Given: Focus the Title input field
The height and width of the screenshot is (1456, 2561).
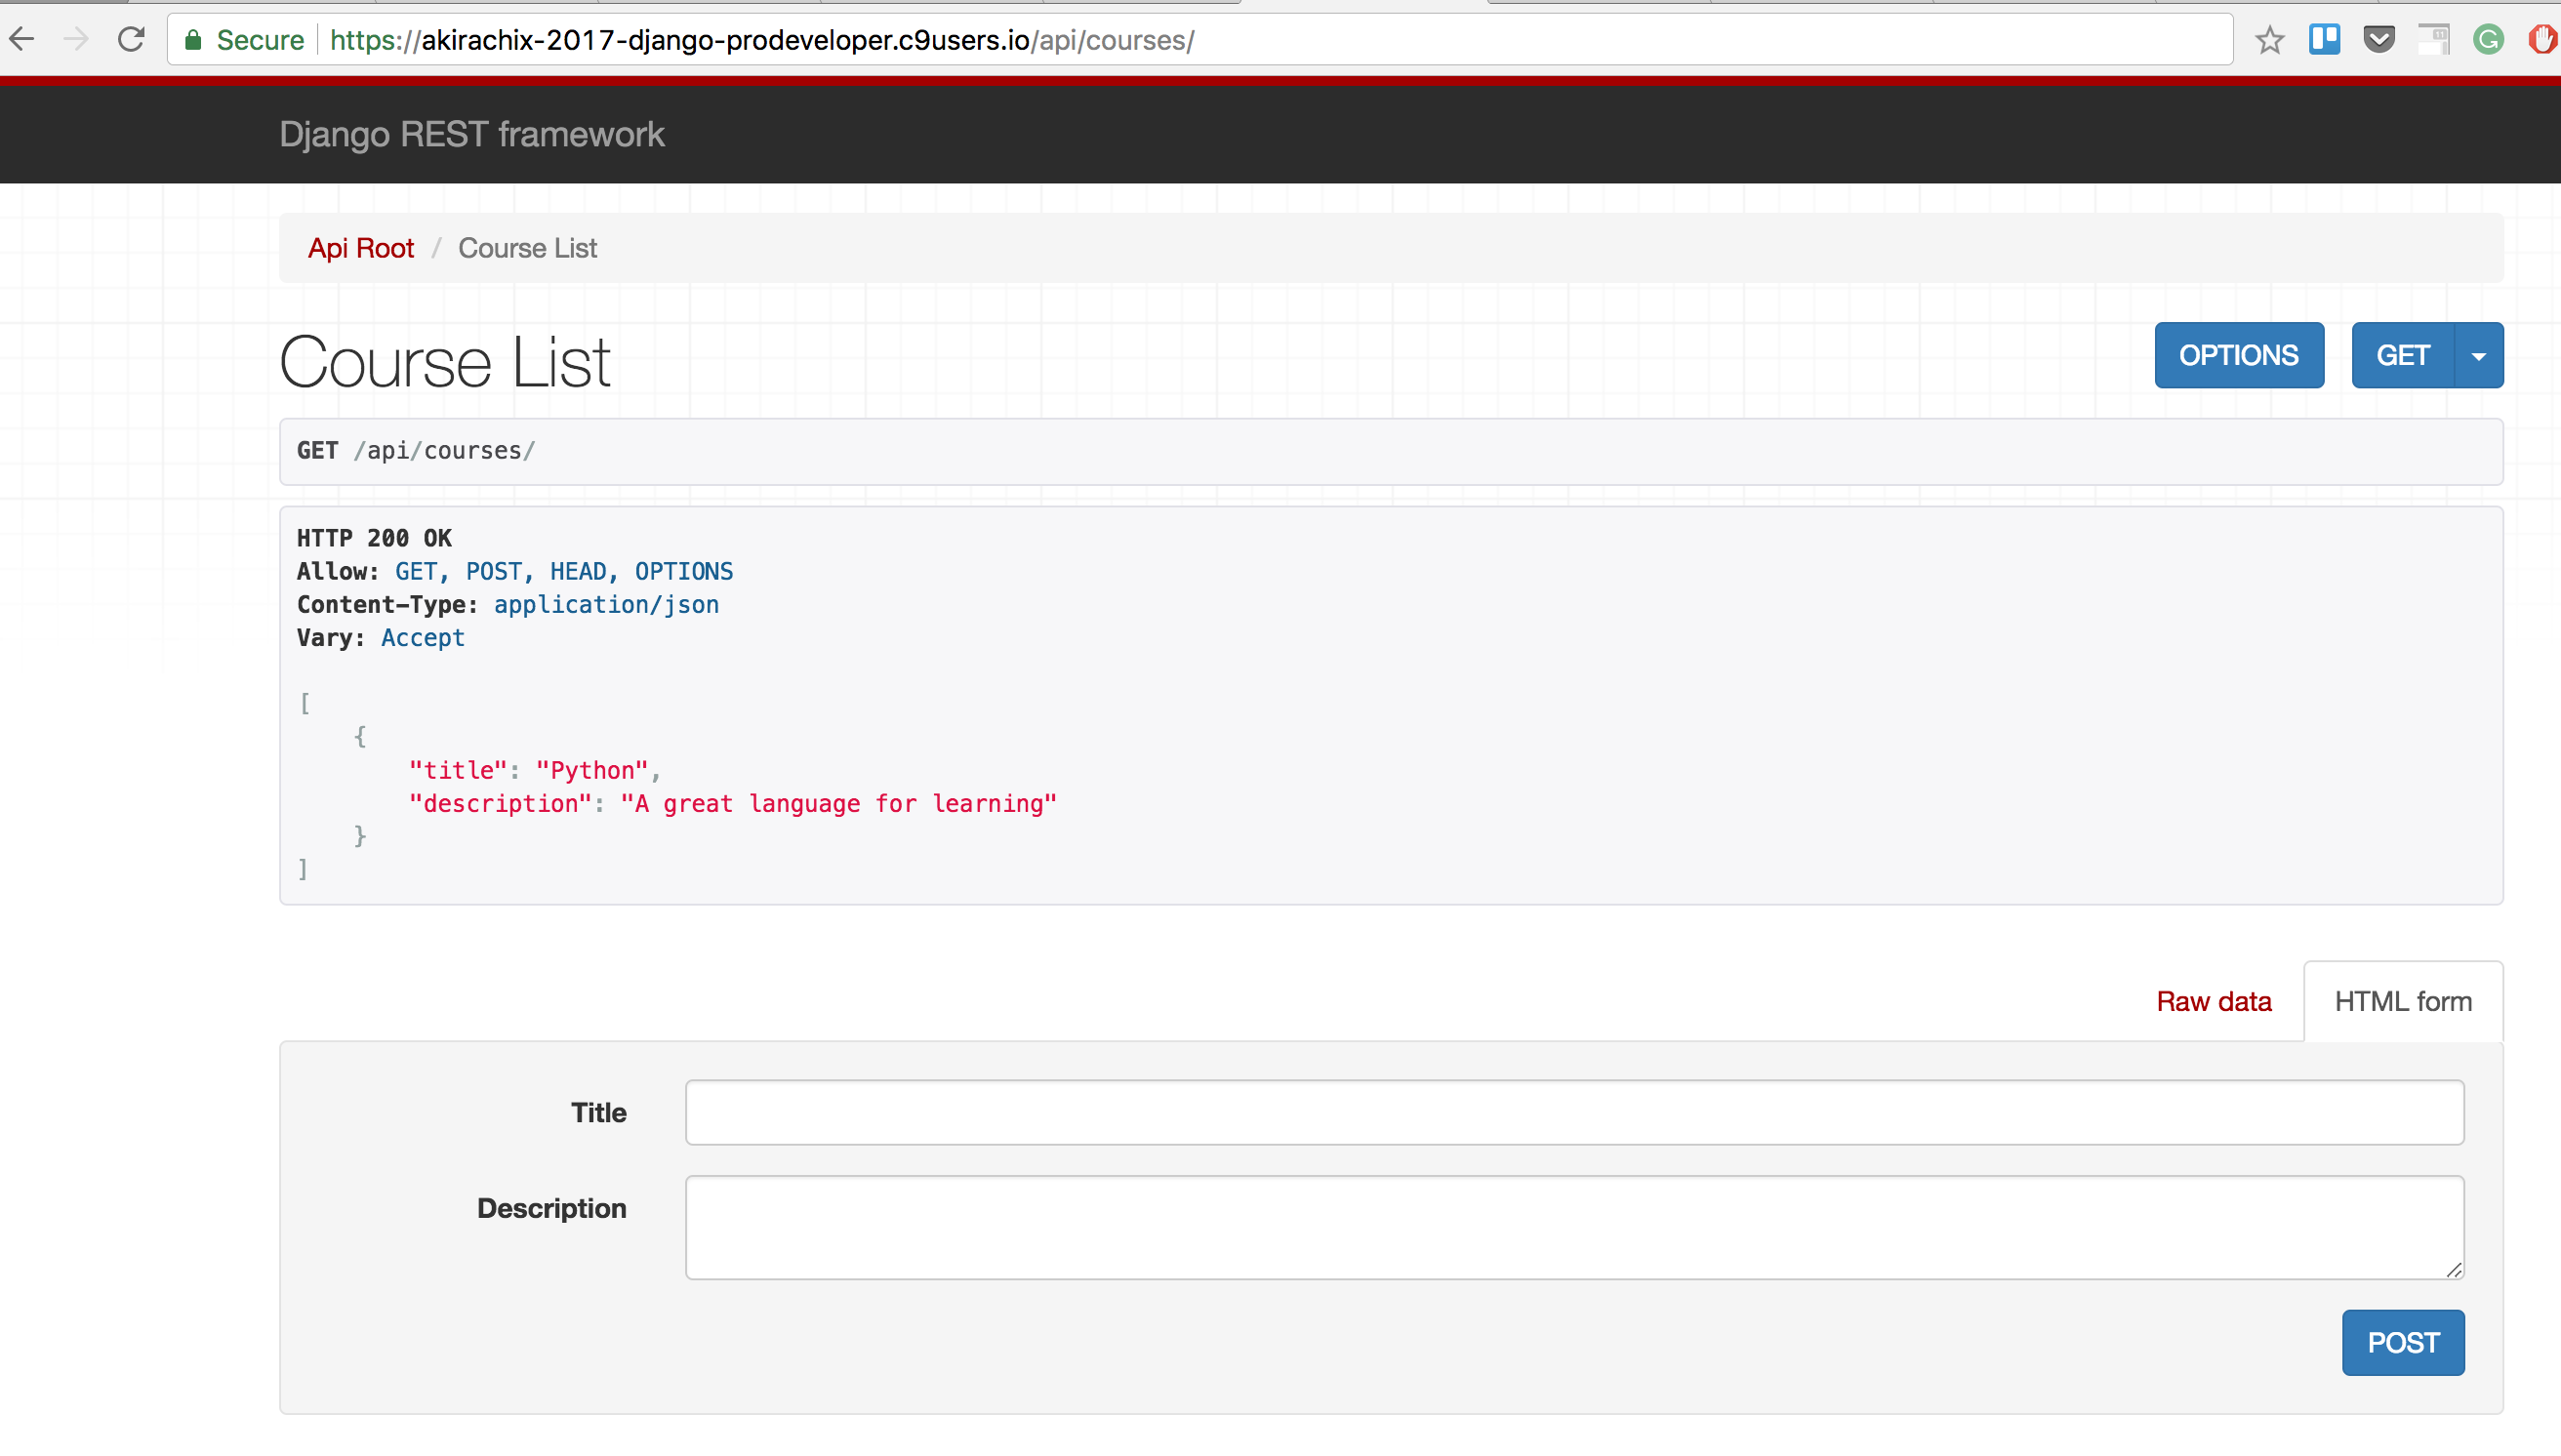Looking at the screenshot, I should (1573, 1112).
